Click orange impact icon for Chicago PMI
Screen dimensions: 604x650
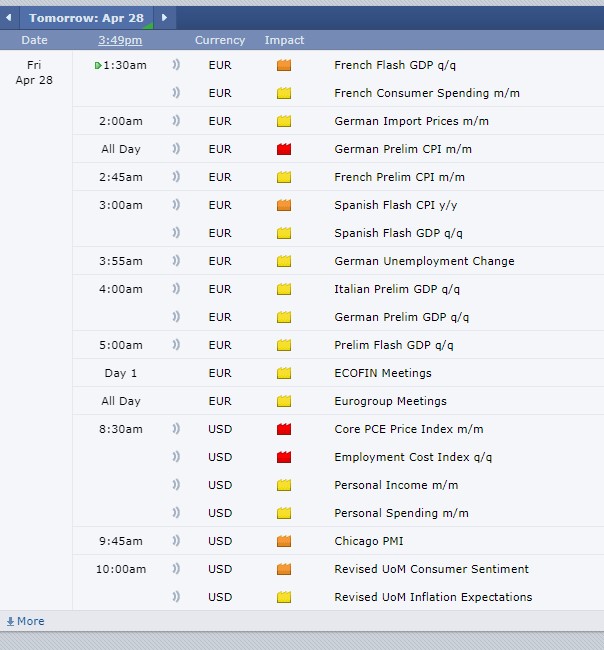click(x=284, y=541)
